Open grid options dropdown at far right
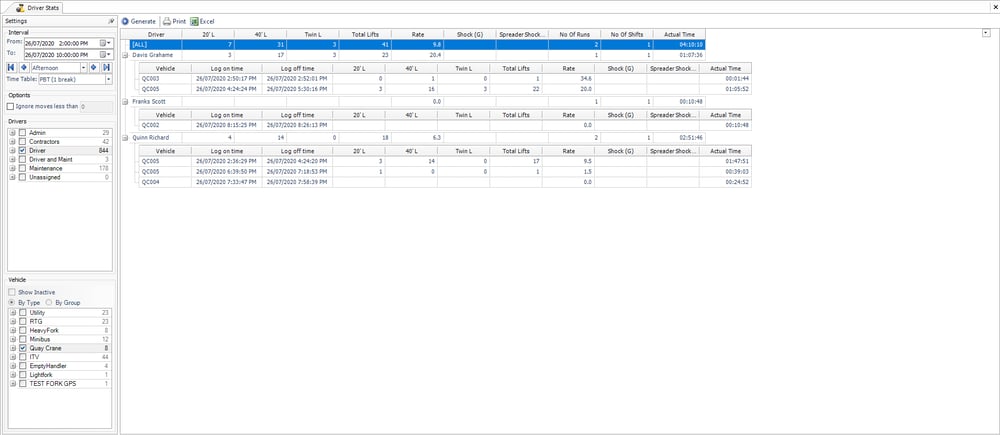 coord(986,33)
